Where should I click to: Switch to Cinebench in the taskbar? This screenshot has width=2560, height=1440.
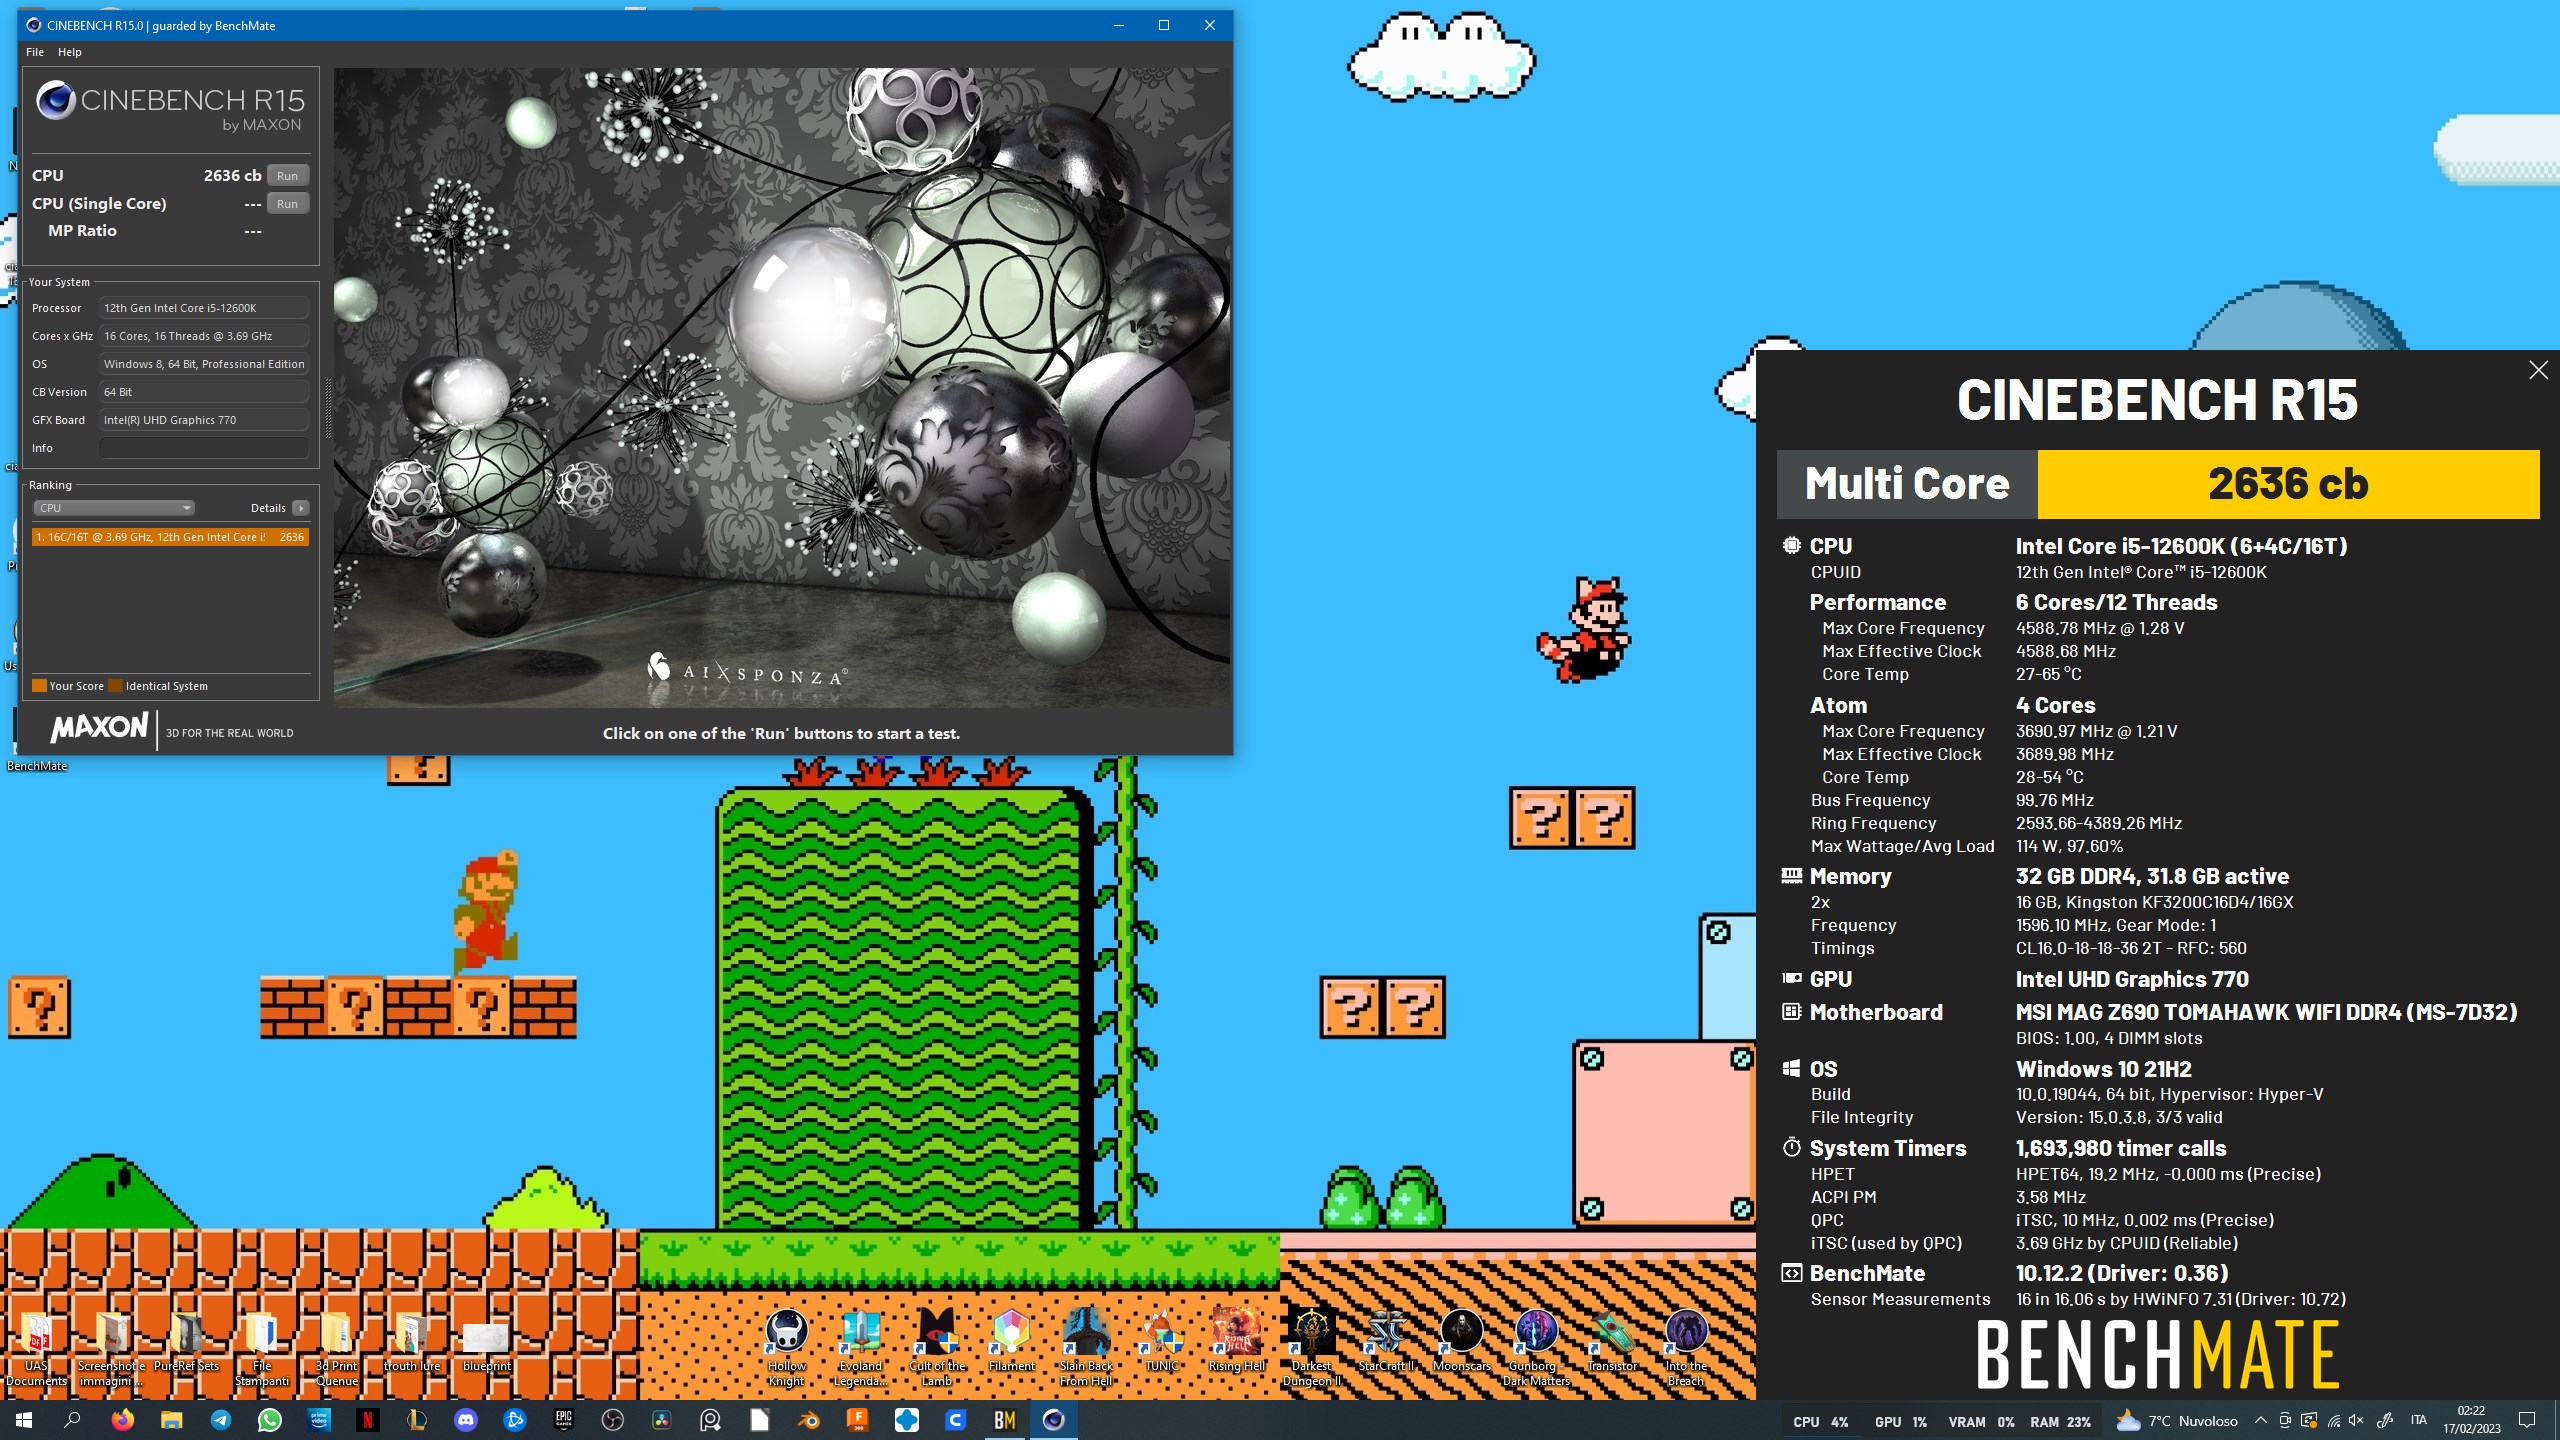click(x=1053, y=1420)
